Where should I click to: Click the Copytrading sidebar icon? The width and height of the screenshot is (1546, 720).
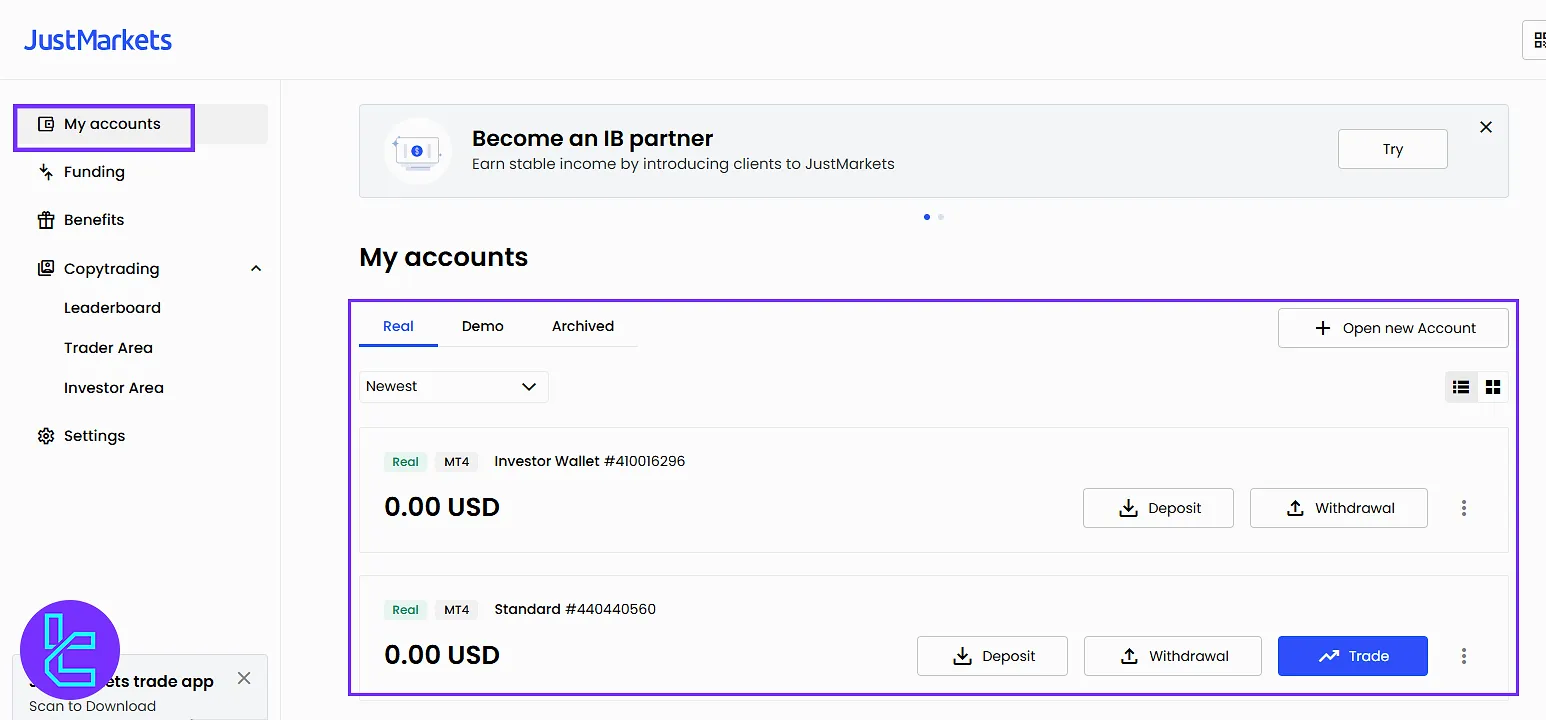(45, 268)
